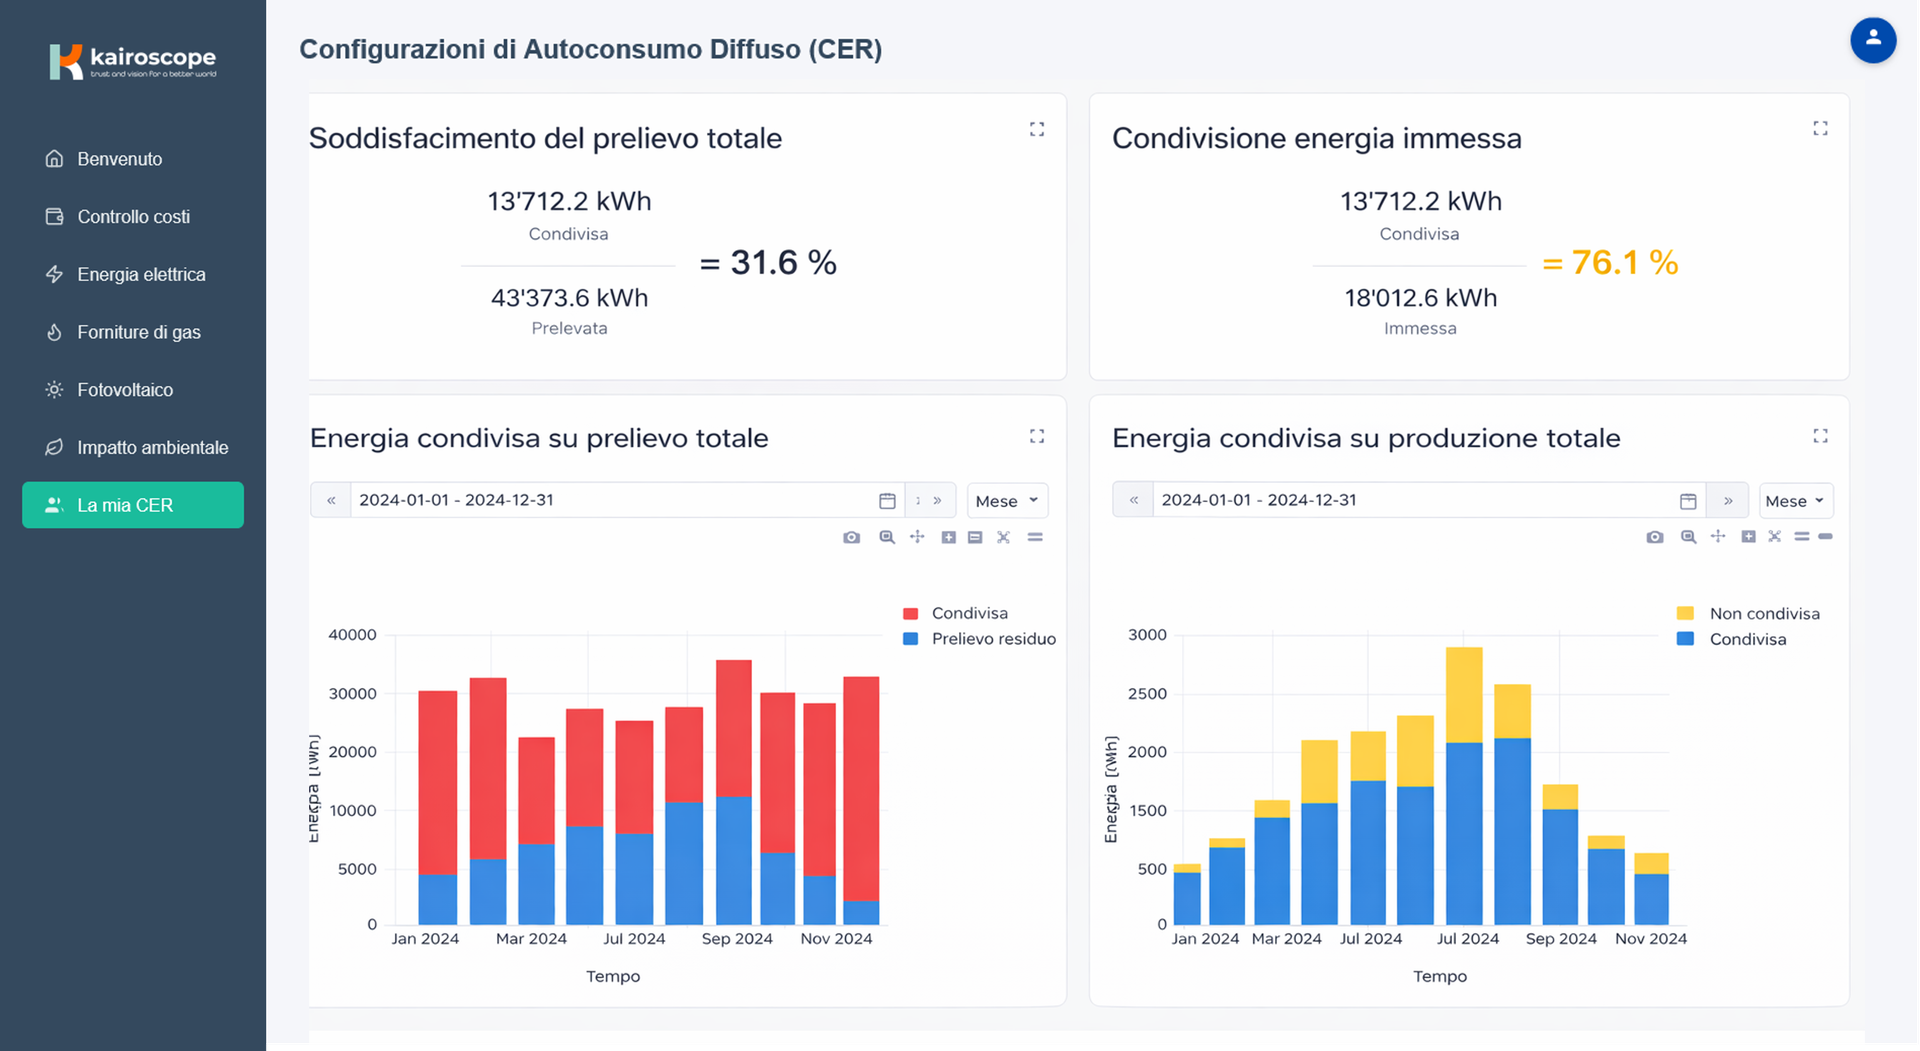Go to Controllo costi page
The width and height of the screenshot is (1920, 1051).
coord(133,217)
